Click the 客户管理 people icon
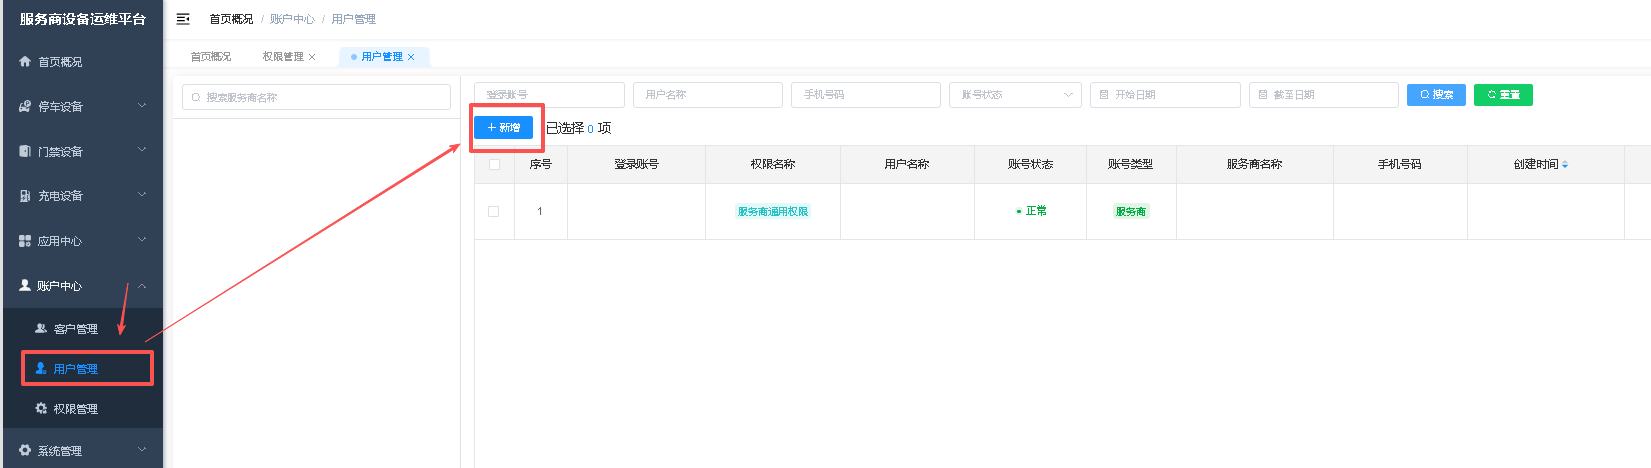 [x=41, y=328]
